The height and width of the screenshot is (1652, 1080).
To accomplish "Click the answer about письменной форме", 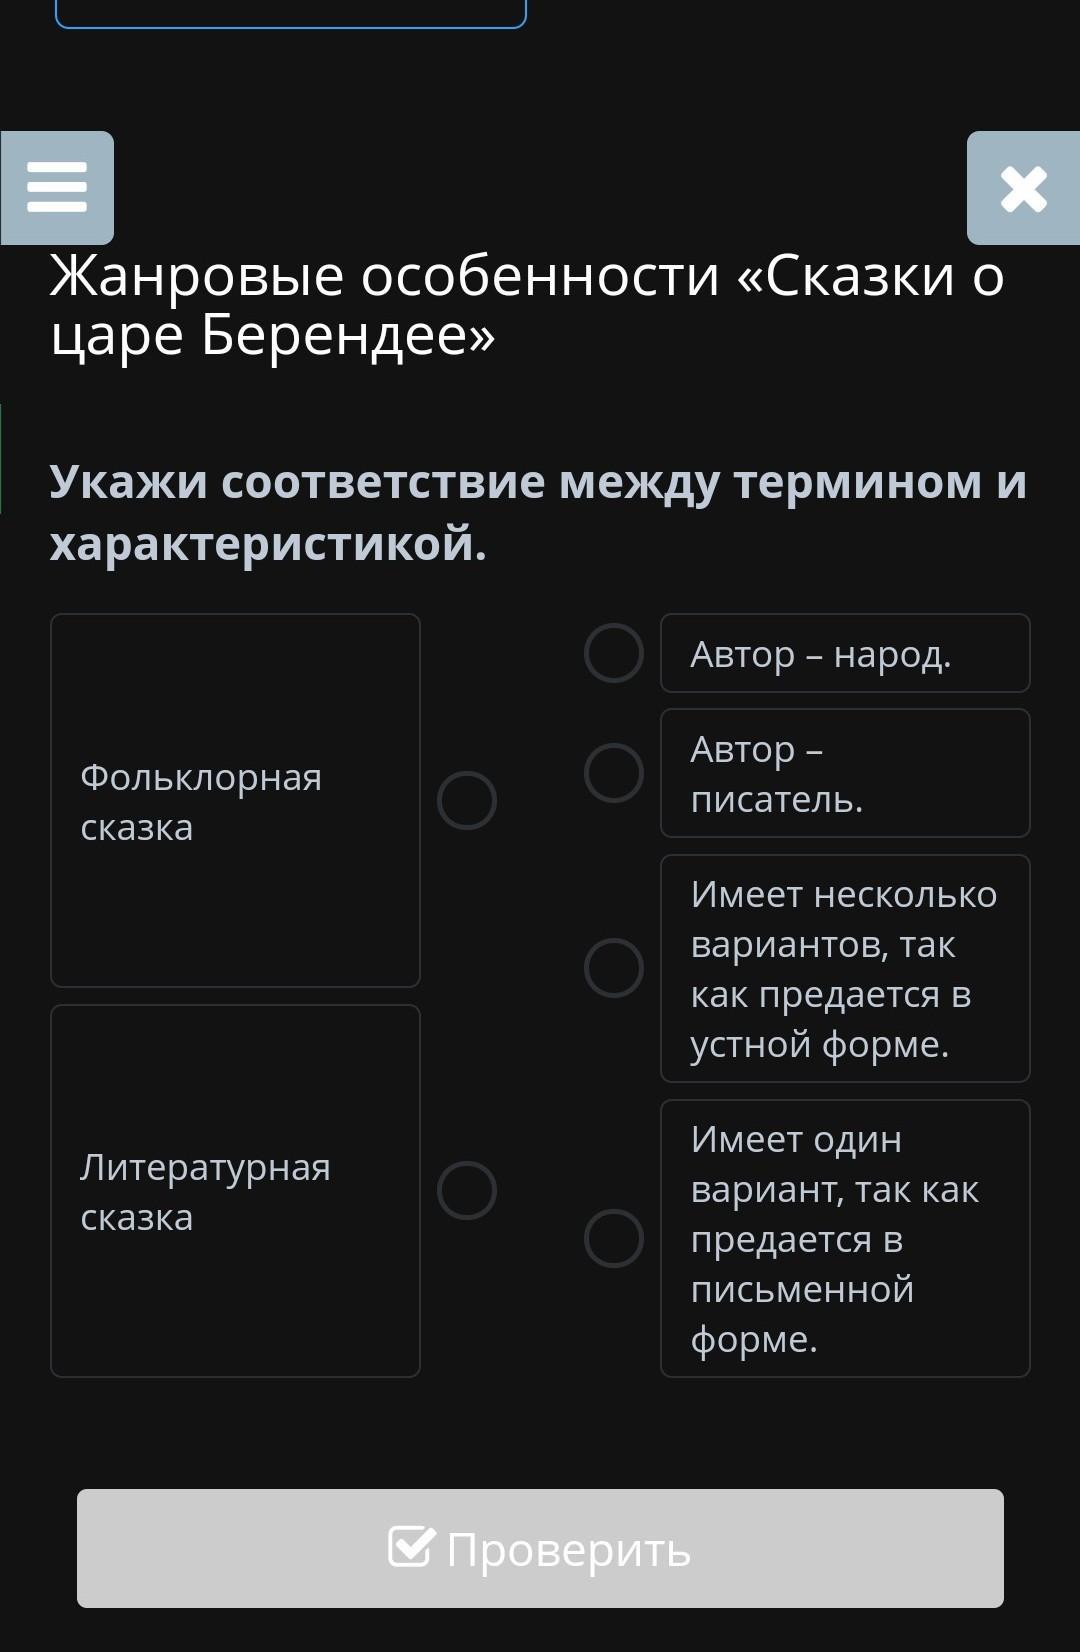I will pos(845,1238).
